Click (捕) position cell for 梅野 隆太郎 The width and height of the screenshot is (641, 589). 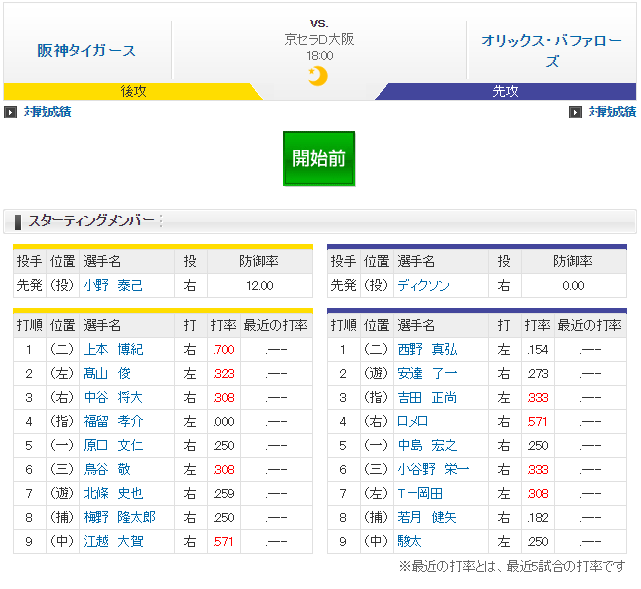click(x=62, y=517)
